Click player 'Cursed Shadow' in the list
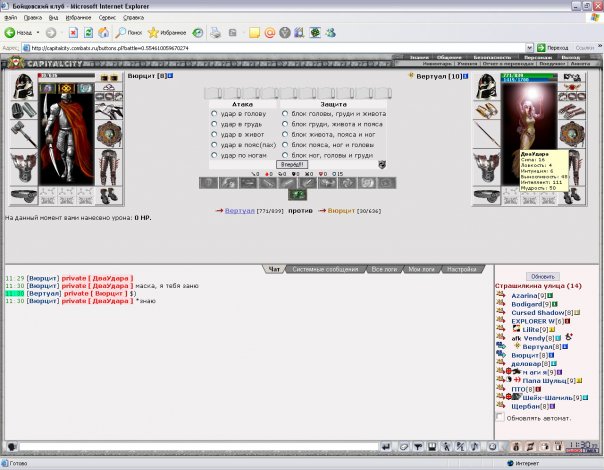 (x=538, y=313)
